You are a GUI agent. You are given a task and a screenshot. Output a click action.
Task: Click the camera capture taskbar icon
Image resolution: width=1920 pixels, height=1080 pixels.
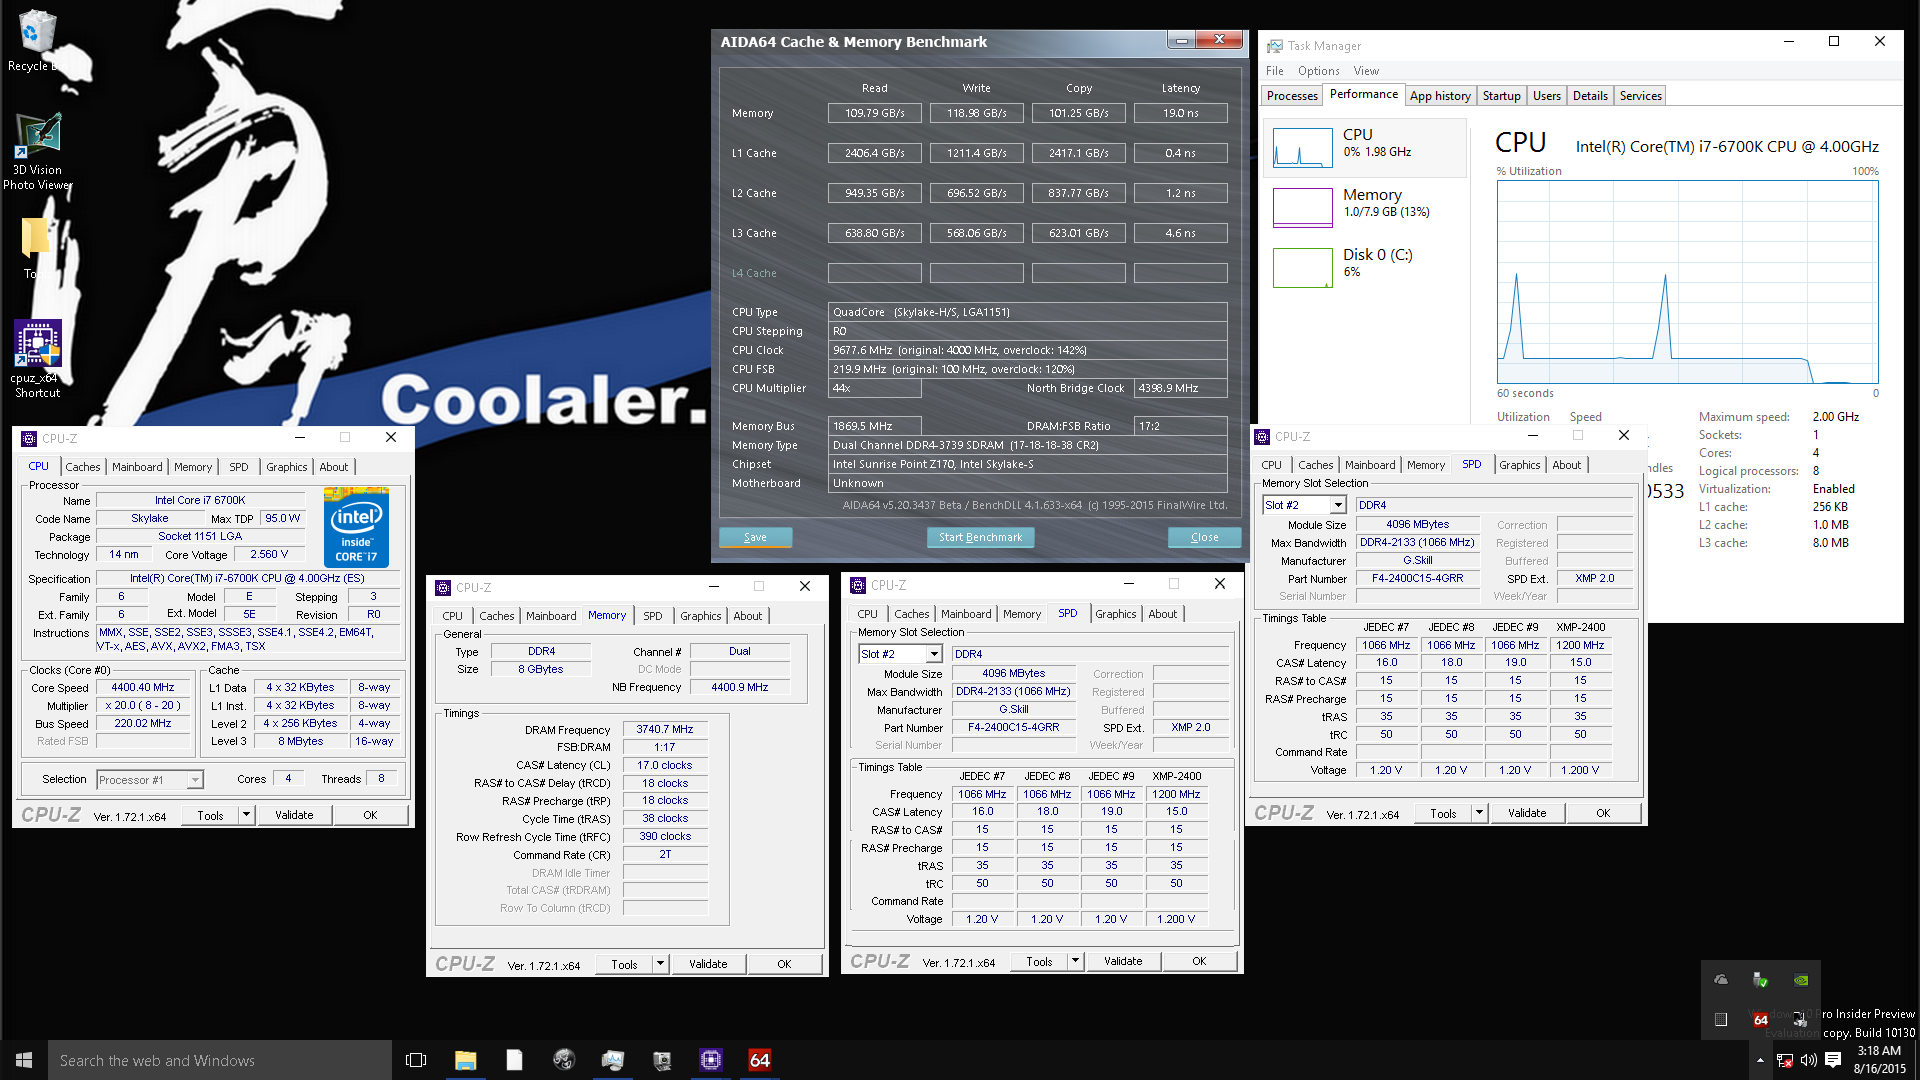[x=661, y=1060]
